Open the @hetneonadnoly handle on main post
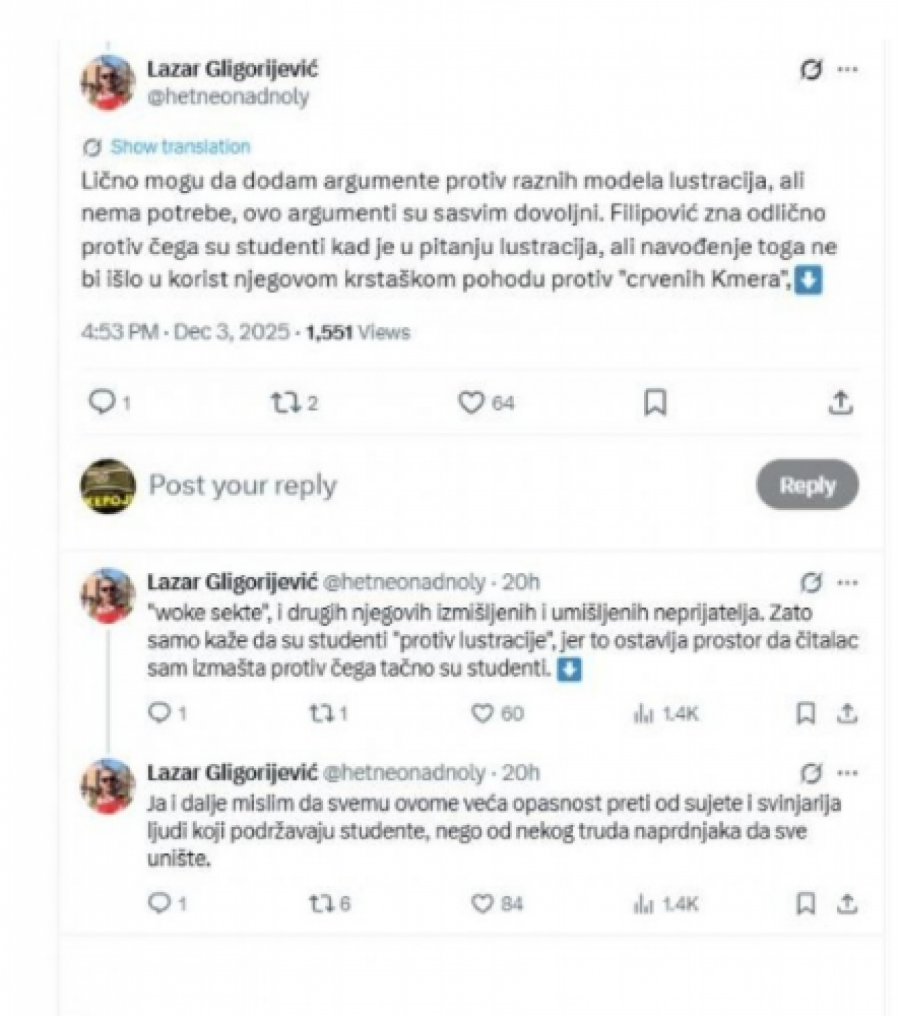This screenshot has width=900, height=1016. tap(228, 97)
